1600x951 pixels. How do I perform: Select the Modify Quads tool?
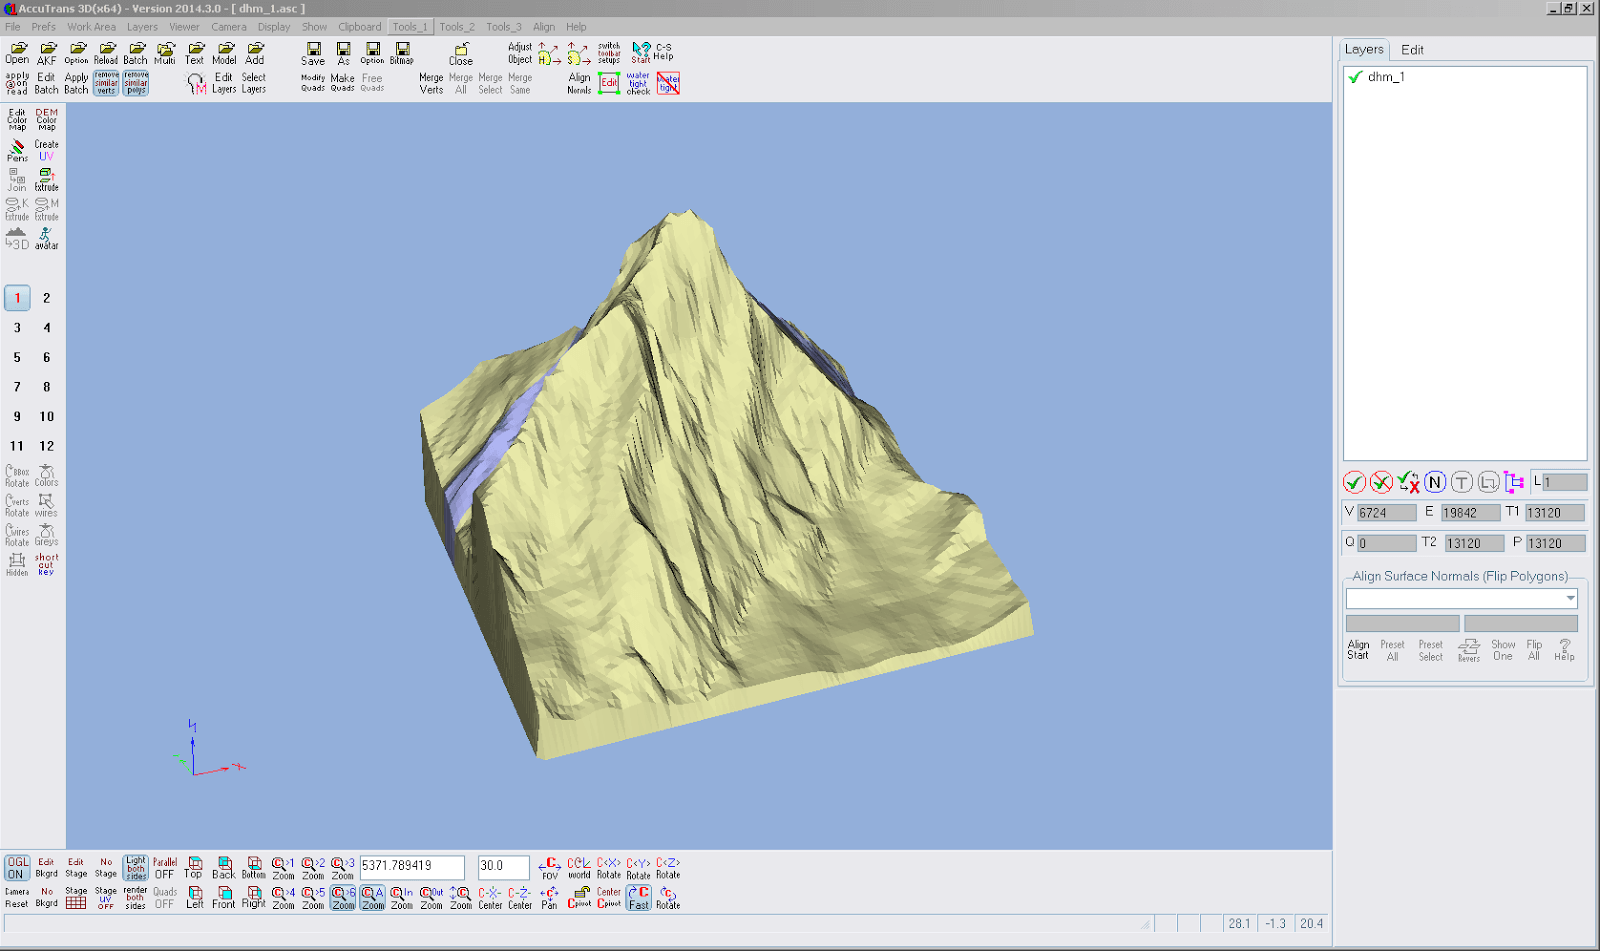pyautogui.click(x=313, y=83)
